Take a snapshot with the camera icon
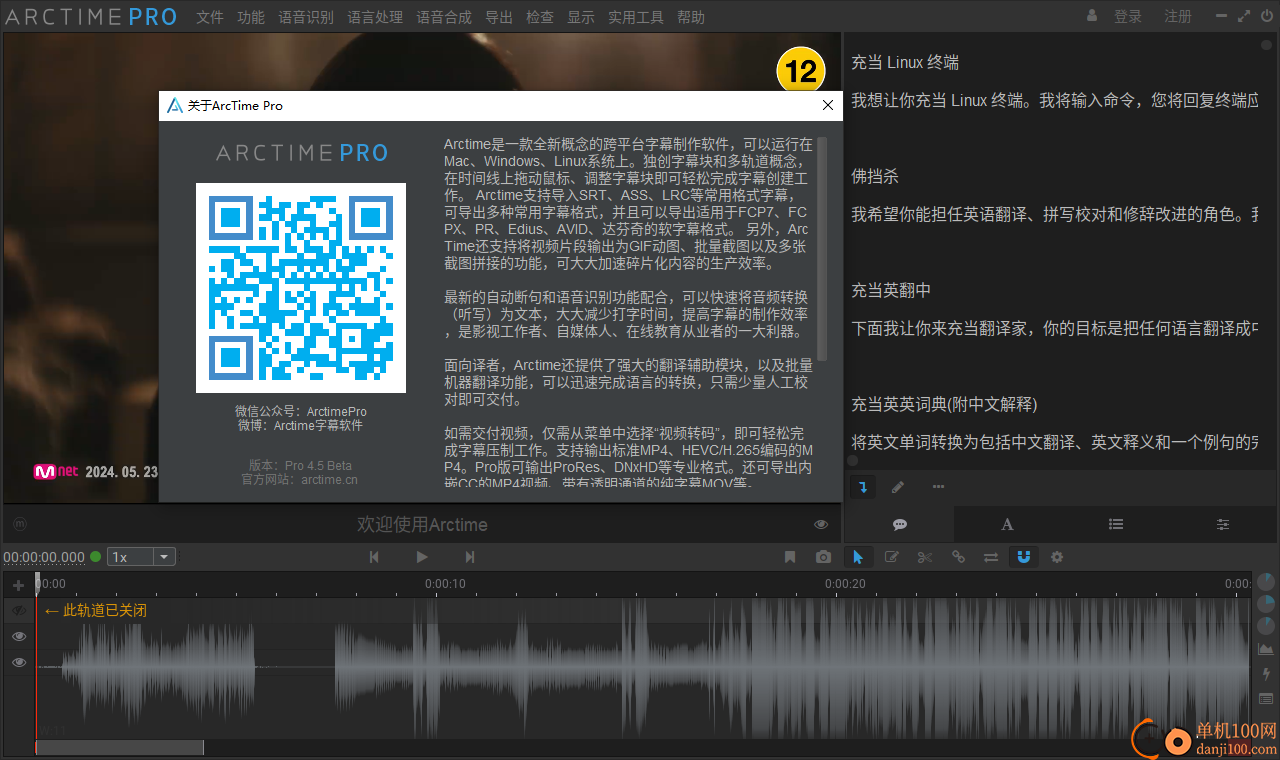Image resolution: width=1280 pixels, height=760 pixels. point(823,557)
